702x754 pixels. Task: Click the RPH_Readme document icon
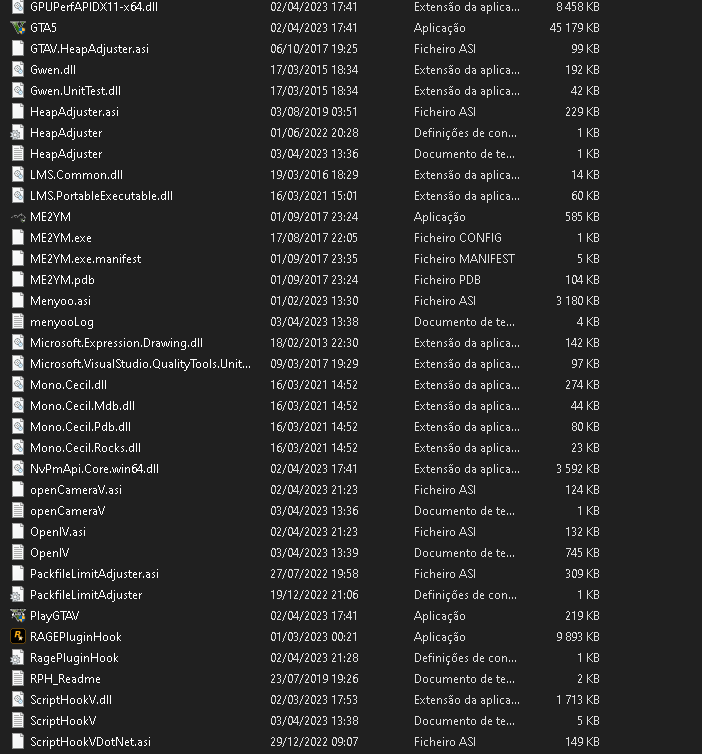(x=18, y=678)
